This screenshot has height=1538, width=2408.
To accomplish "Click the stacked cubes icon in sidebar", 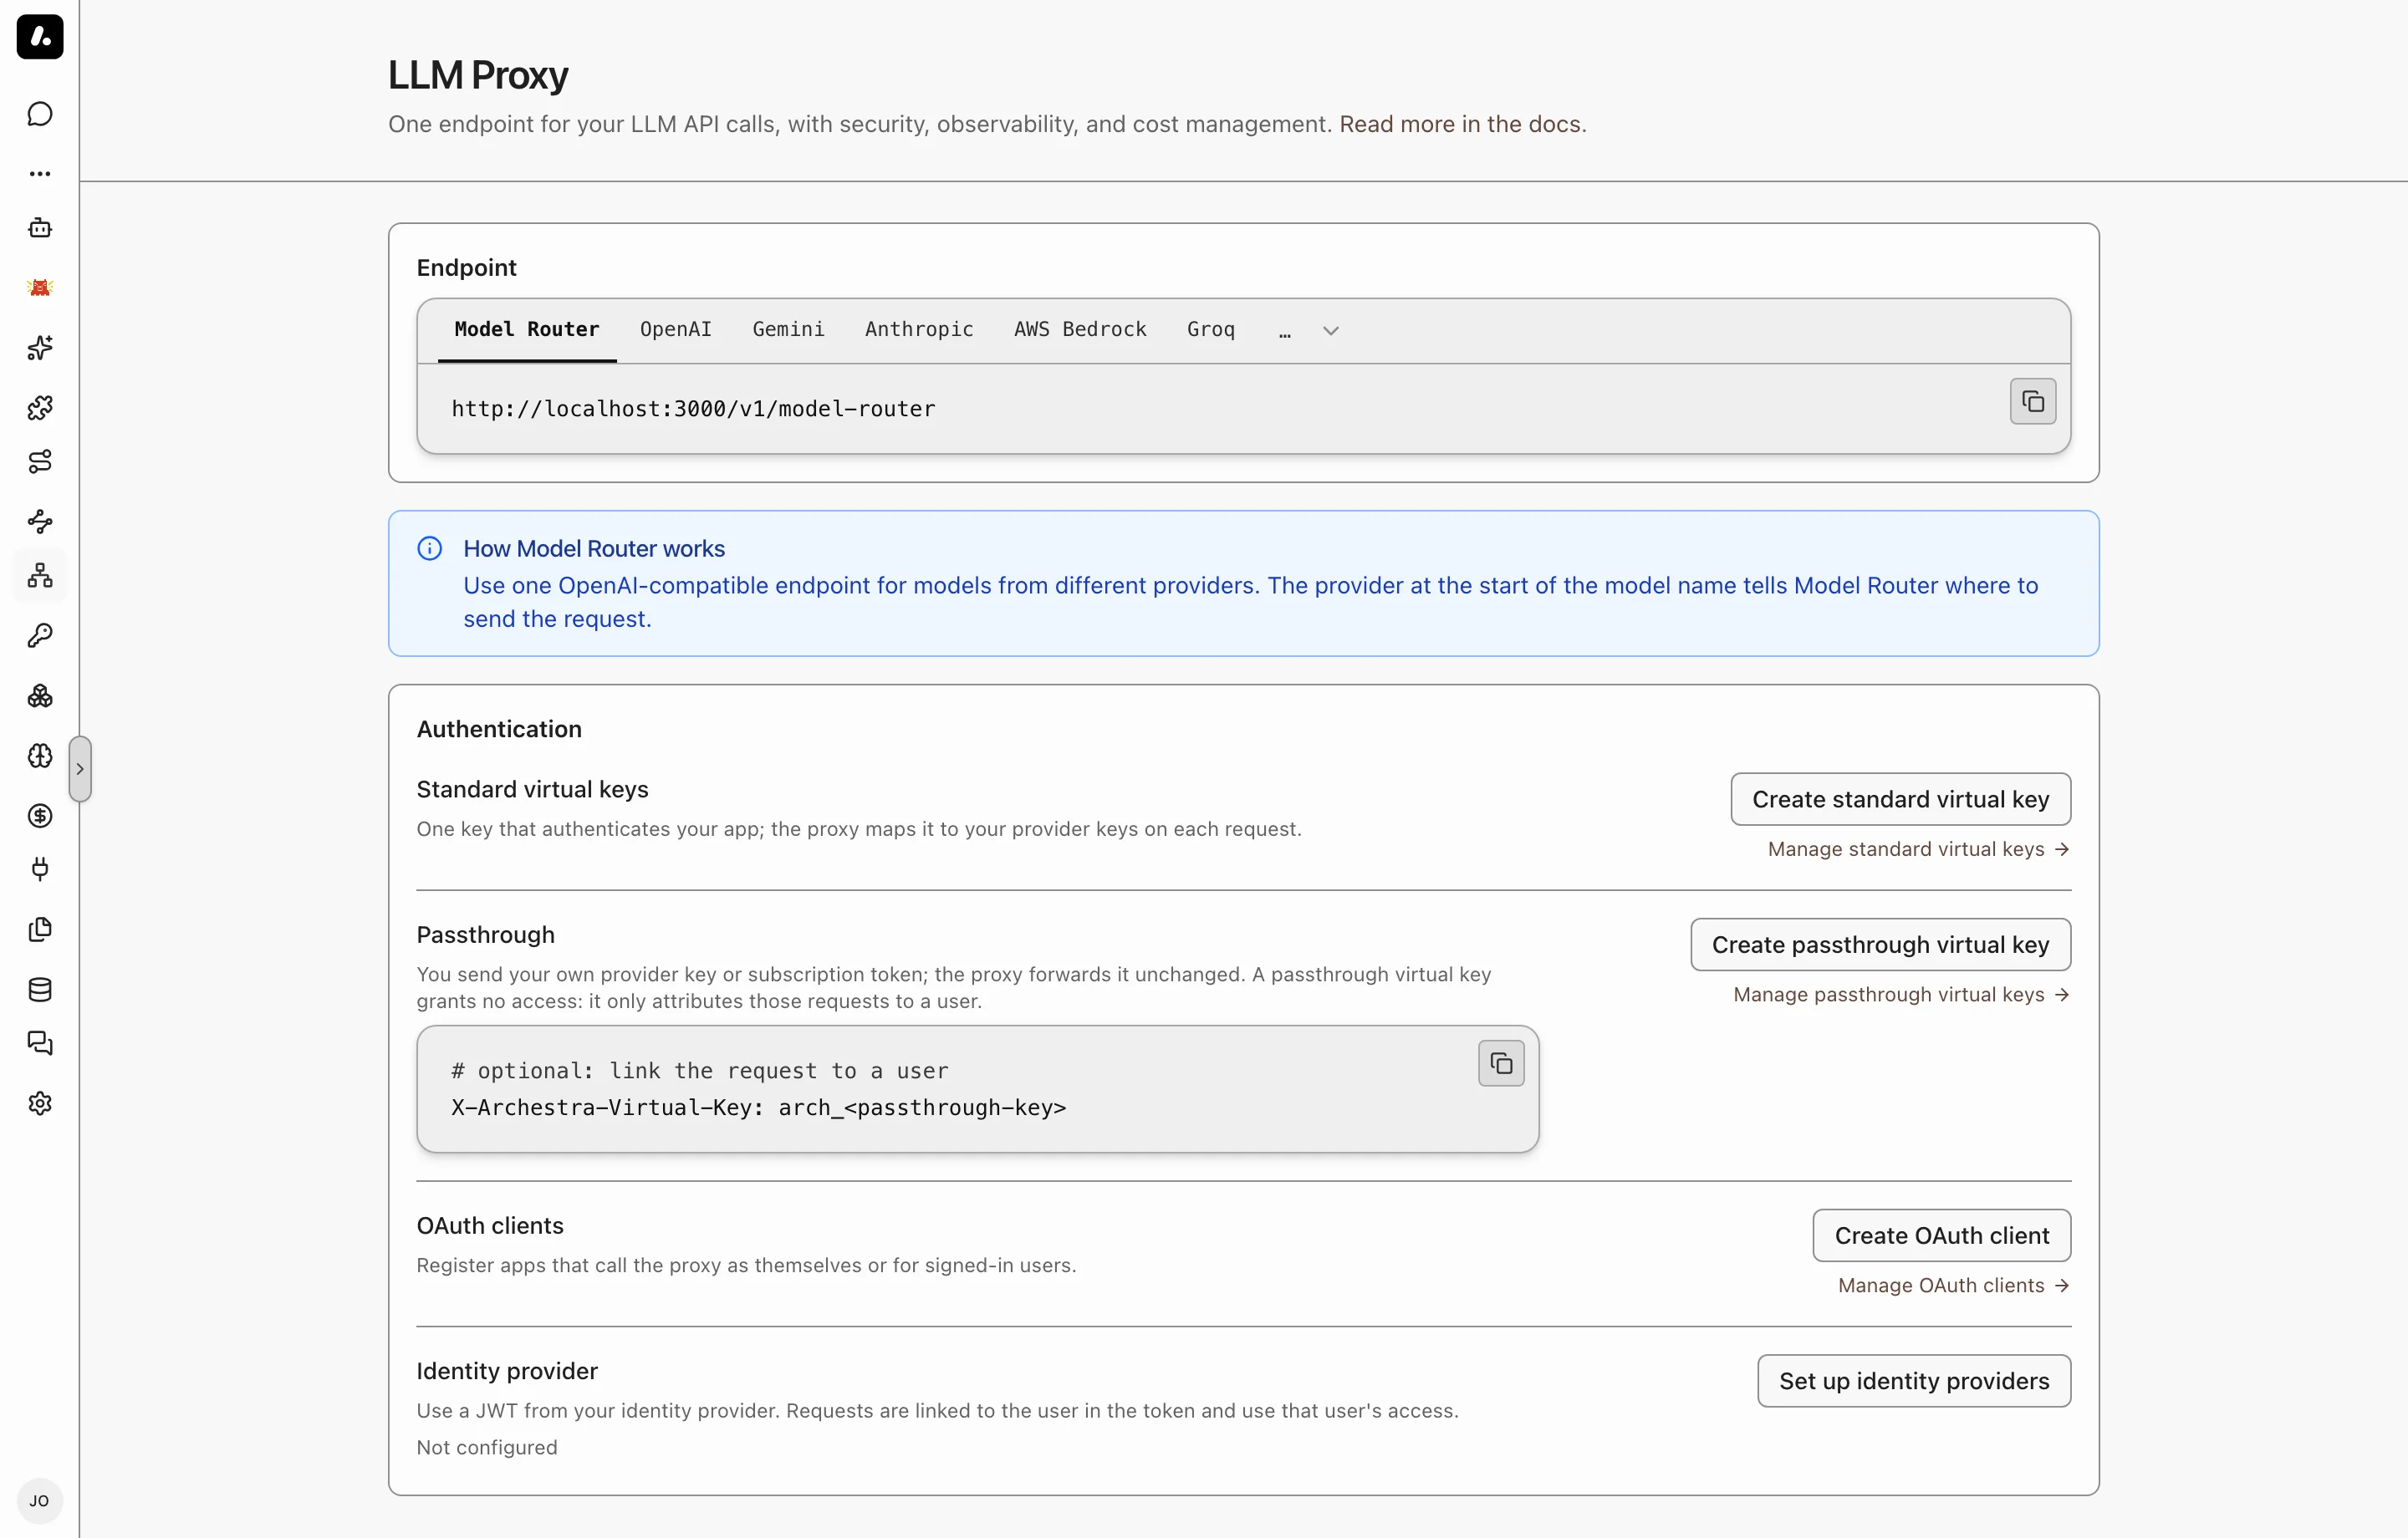I will click(40, 696).
